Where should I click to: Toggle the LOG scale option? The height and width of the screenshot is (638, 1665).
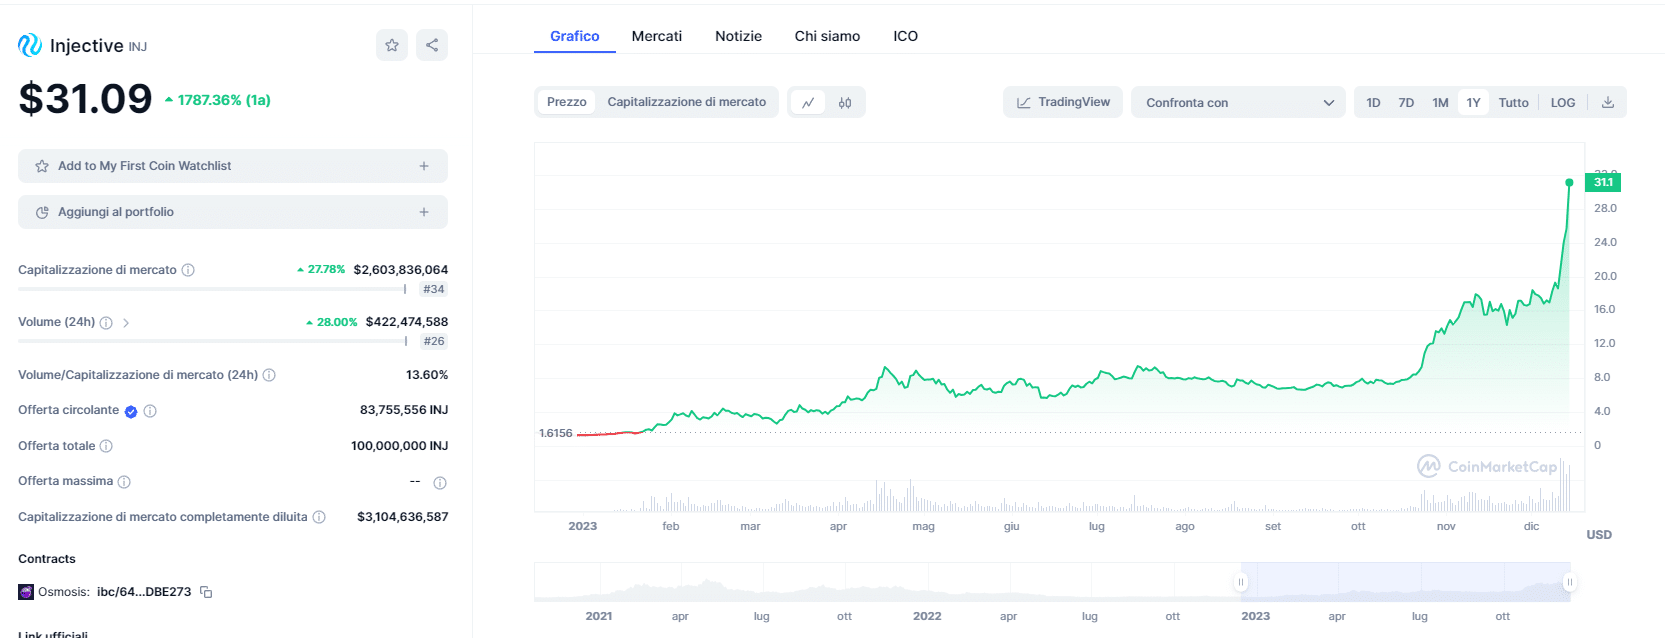1562,102
